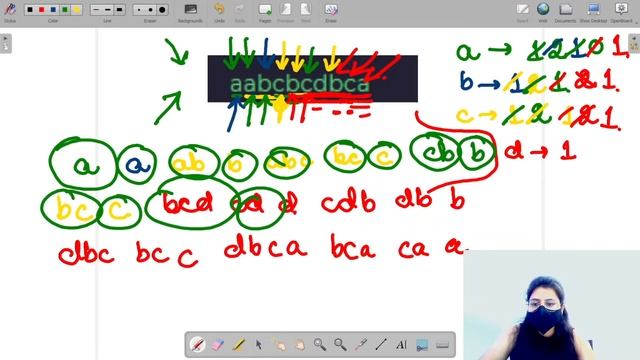Select the thick line width
Viewport: 640px width, 360px height.
(x=119, y=10)
